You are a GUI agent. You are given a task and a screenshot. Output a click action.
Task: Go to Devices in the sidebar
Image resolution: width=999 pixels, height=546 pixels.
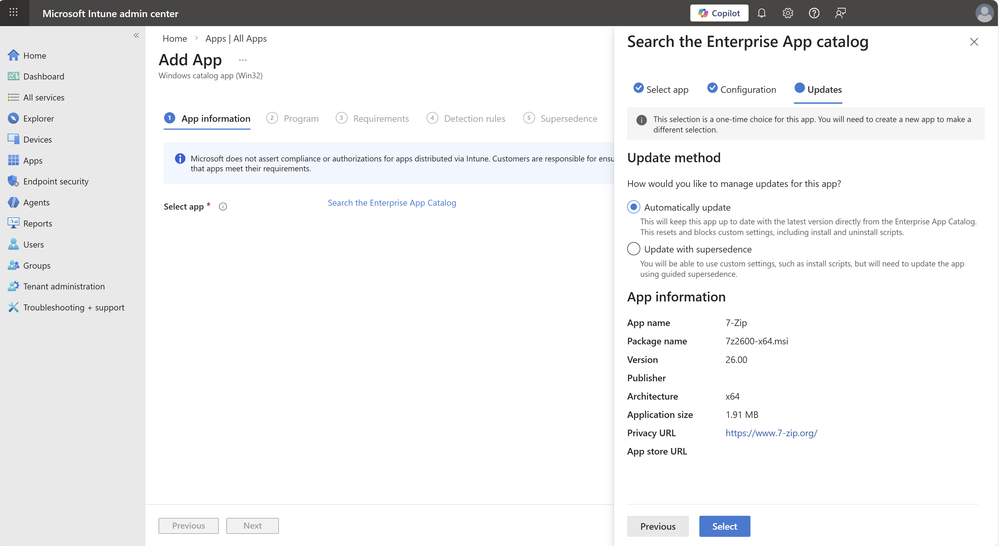click(37, 139)
